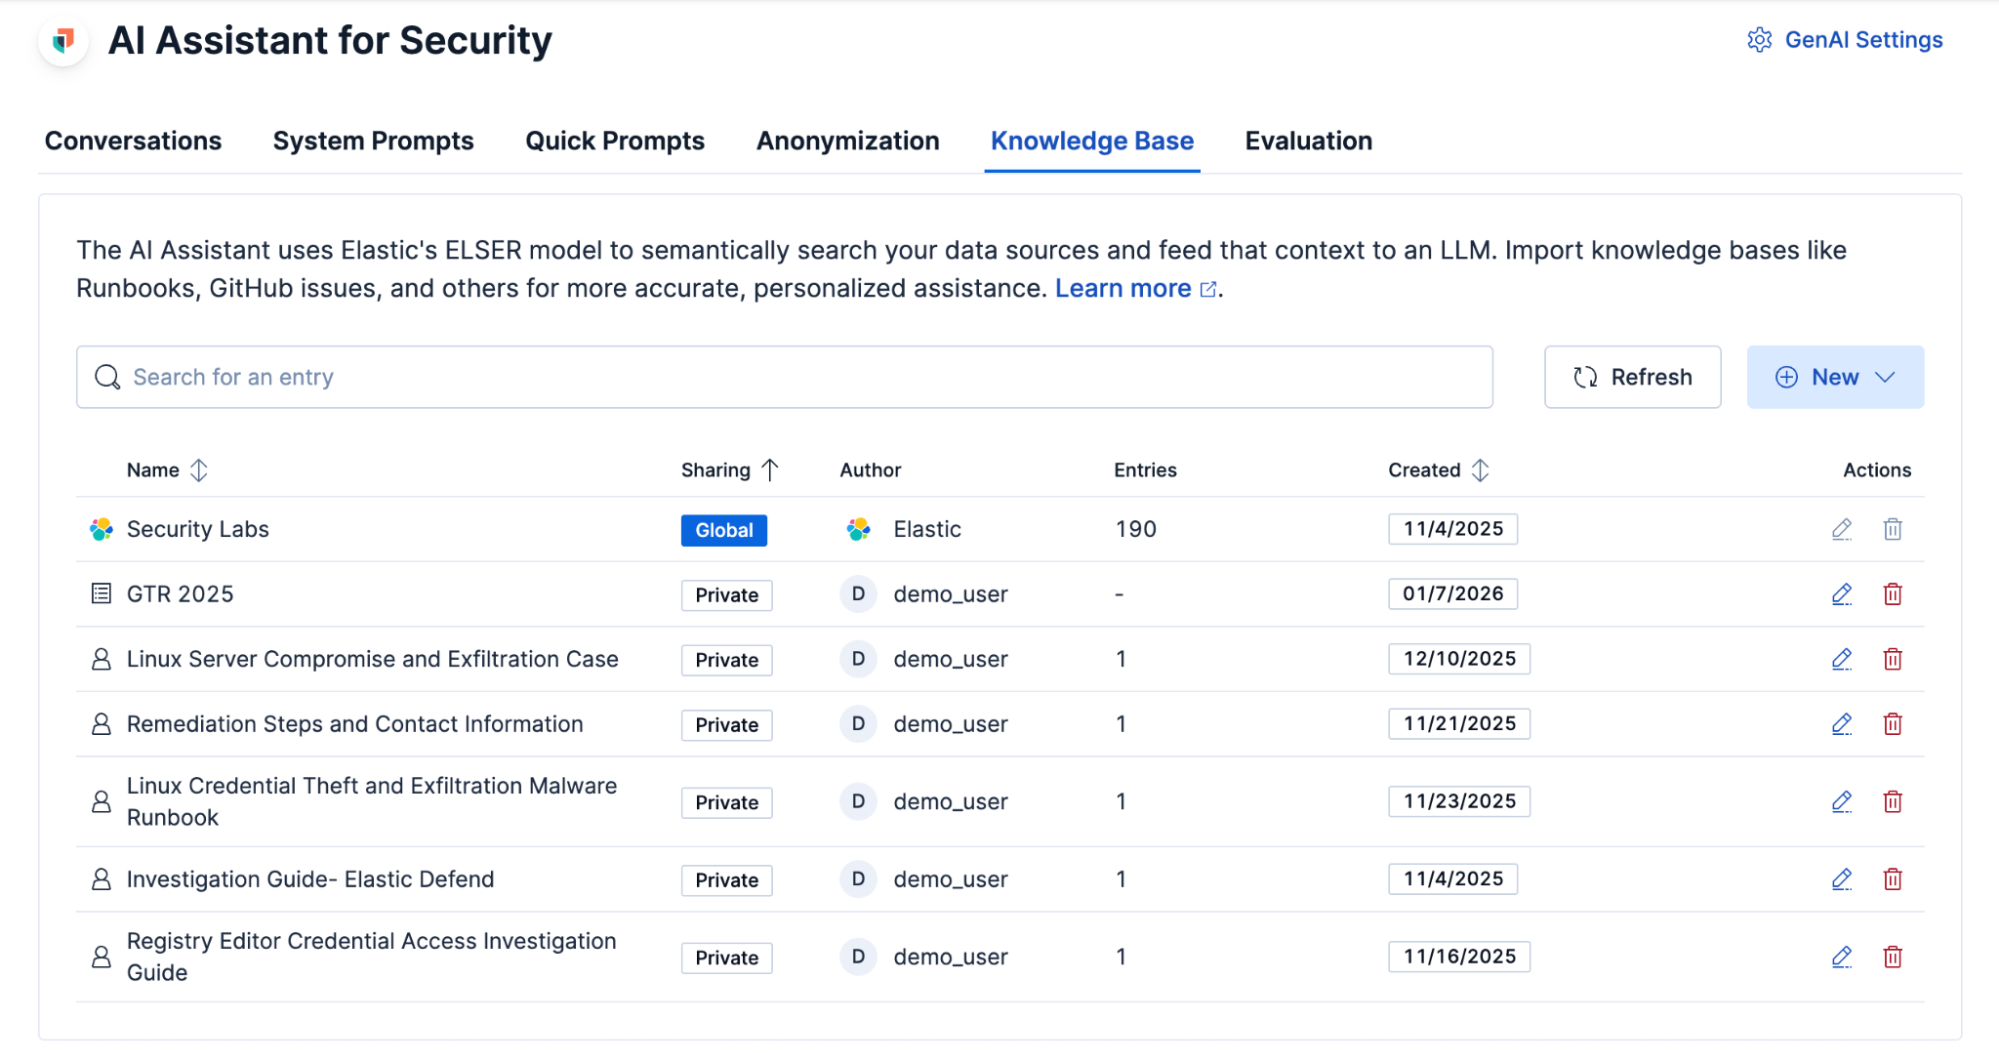Click the Elastic author name
1999x1053 pixels.
[x=927, y=529]
